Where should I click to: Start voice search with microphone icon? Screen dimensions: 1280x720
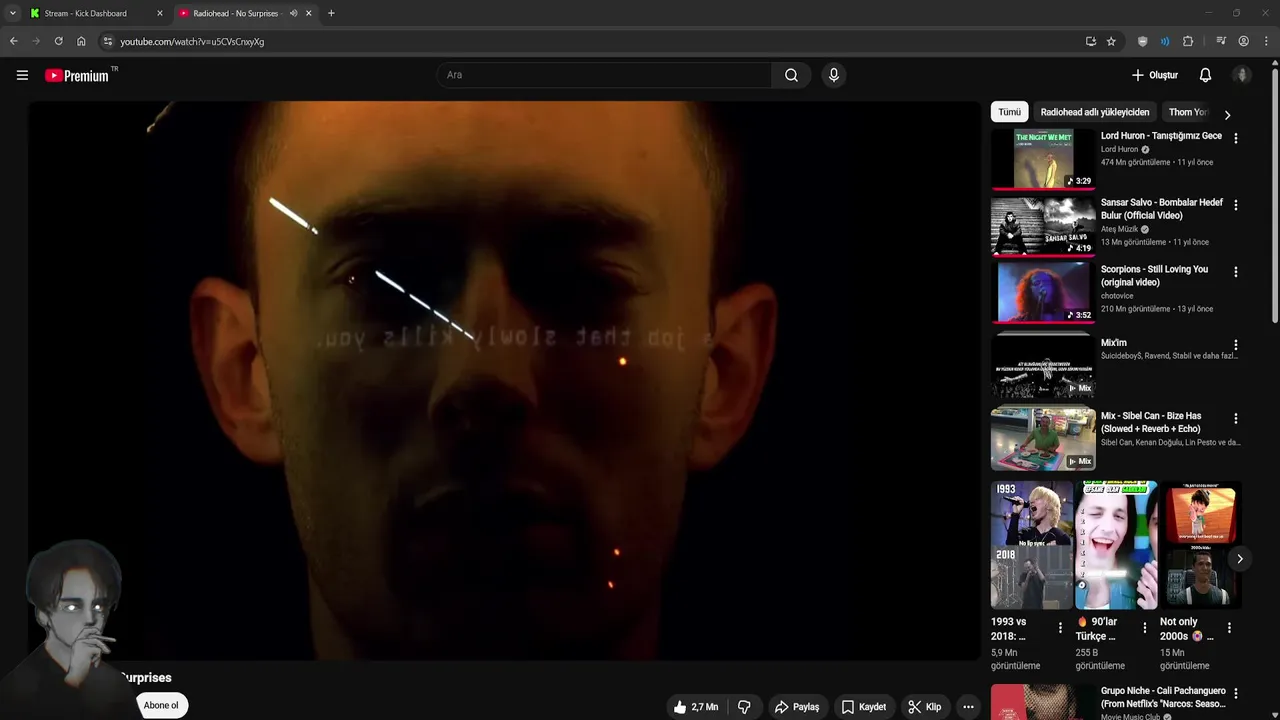coord(833,75)
